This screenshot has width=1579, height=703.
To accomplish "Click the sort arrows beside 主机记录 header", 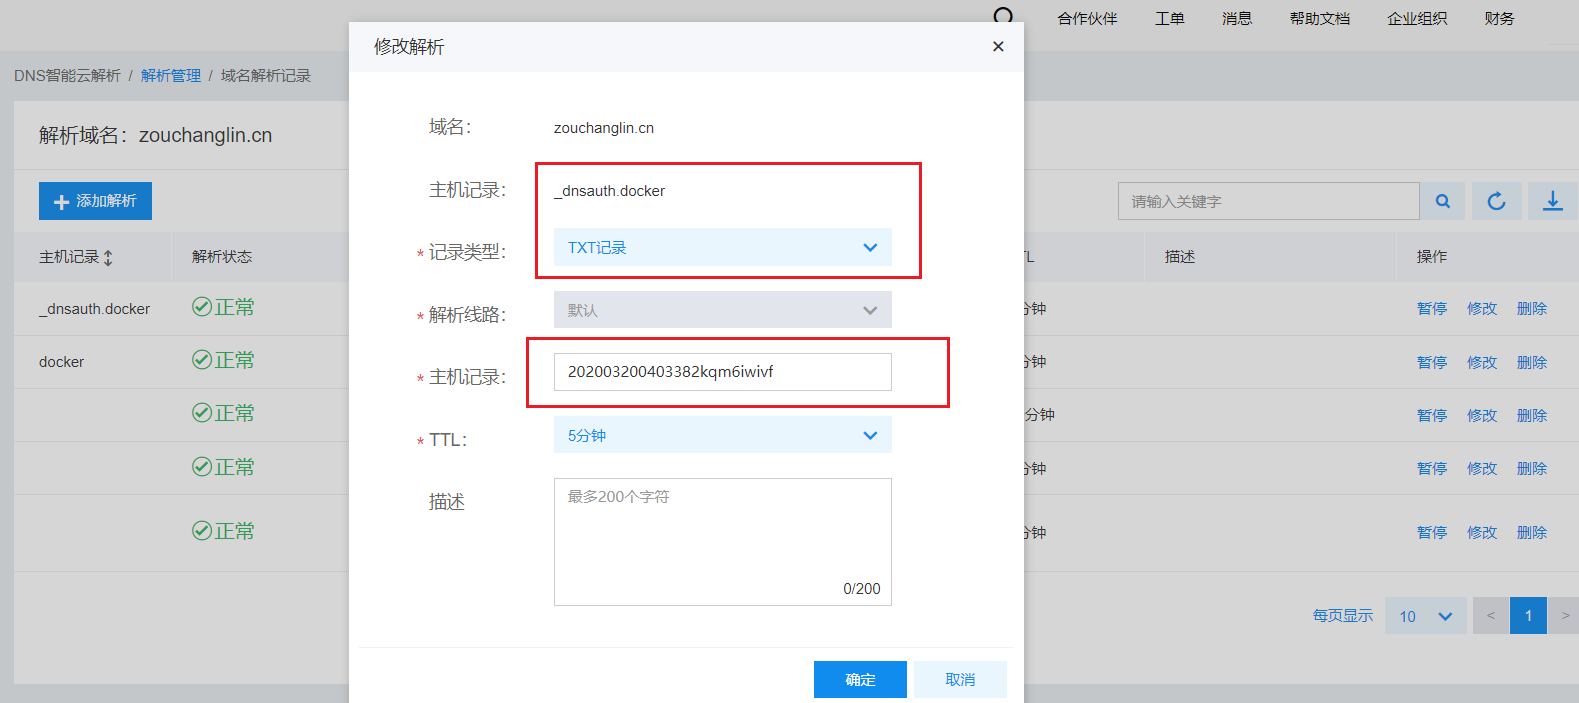I will point(108,258).
